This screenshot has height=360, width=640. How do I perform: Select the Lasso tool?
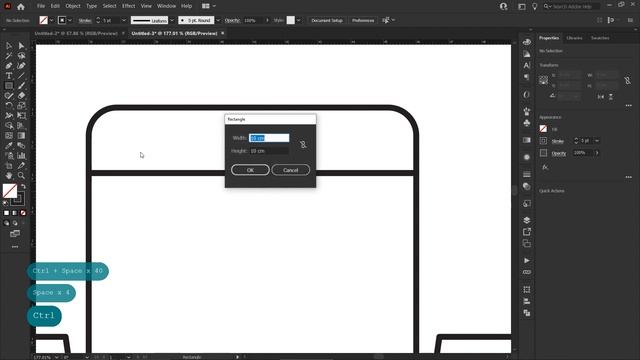coord(21,56)
